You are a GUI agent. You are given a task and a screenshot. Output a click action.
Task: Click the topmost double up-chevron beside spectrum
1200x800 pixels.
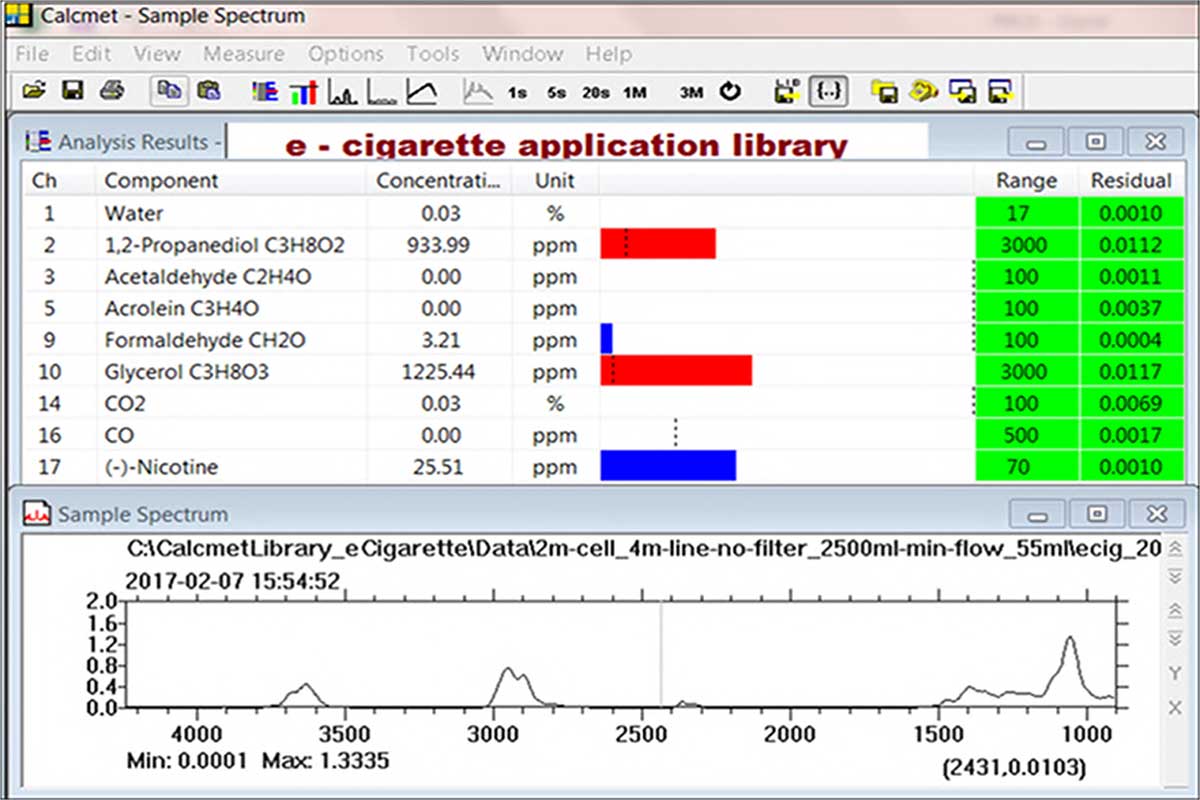(x=1176, y=549)
